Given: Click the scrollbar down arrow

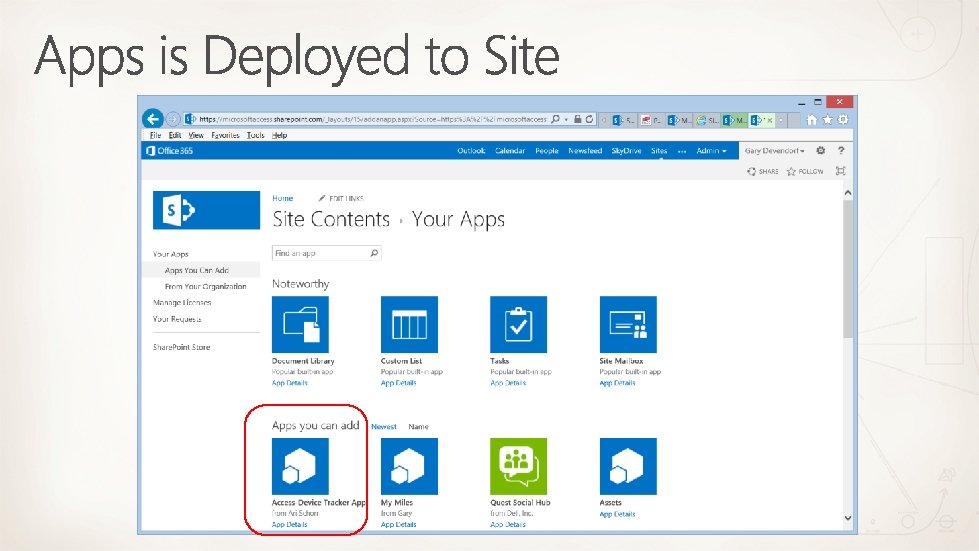Looking at the screenshot, I should [x=847, y=518].
